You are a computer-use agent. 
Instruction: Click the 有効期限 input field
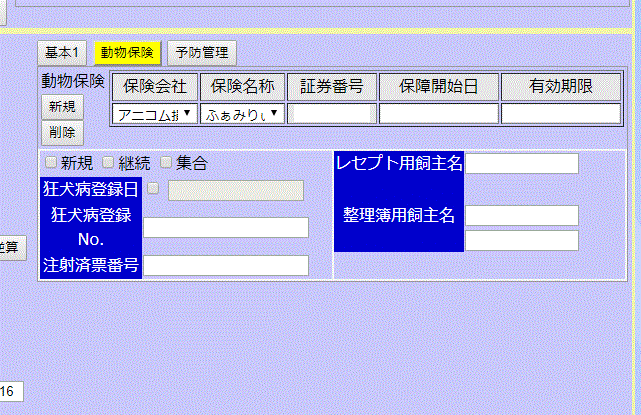tap(561, 114)
